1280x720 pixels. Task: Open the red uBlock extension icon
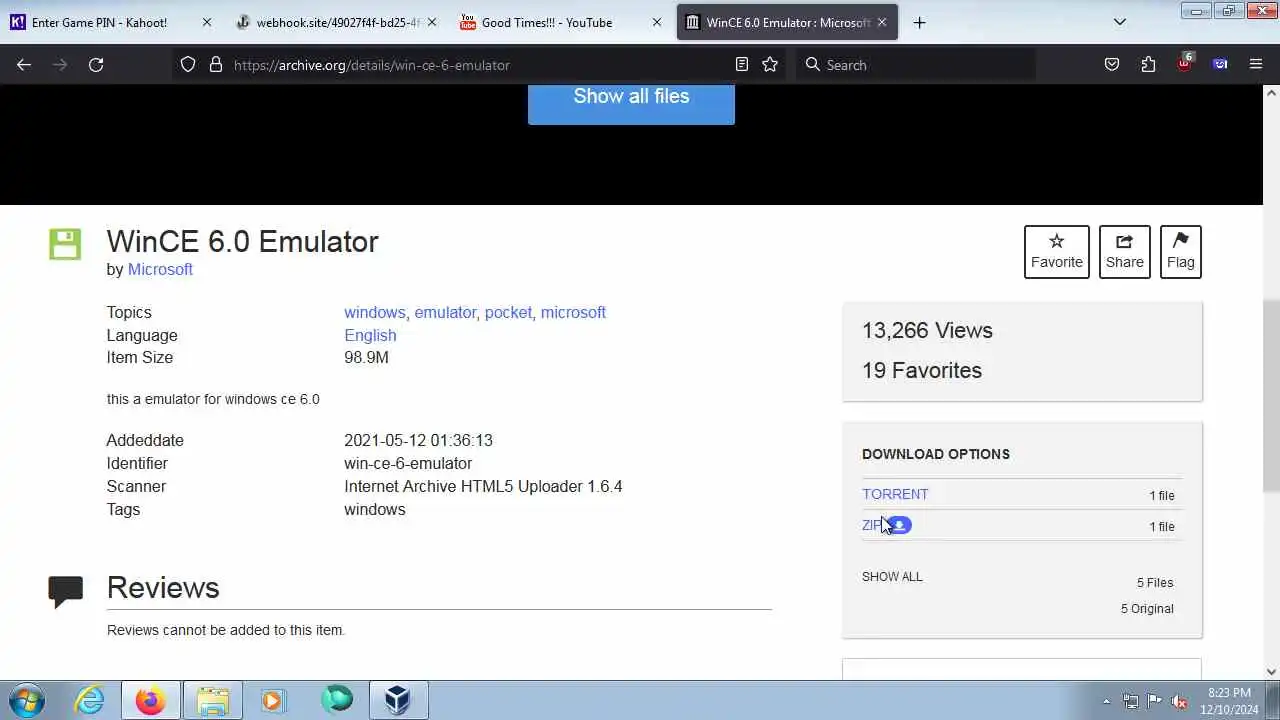(x=1184, y=63)
